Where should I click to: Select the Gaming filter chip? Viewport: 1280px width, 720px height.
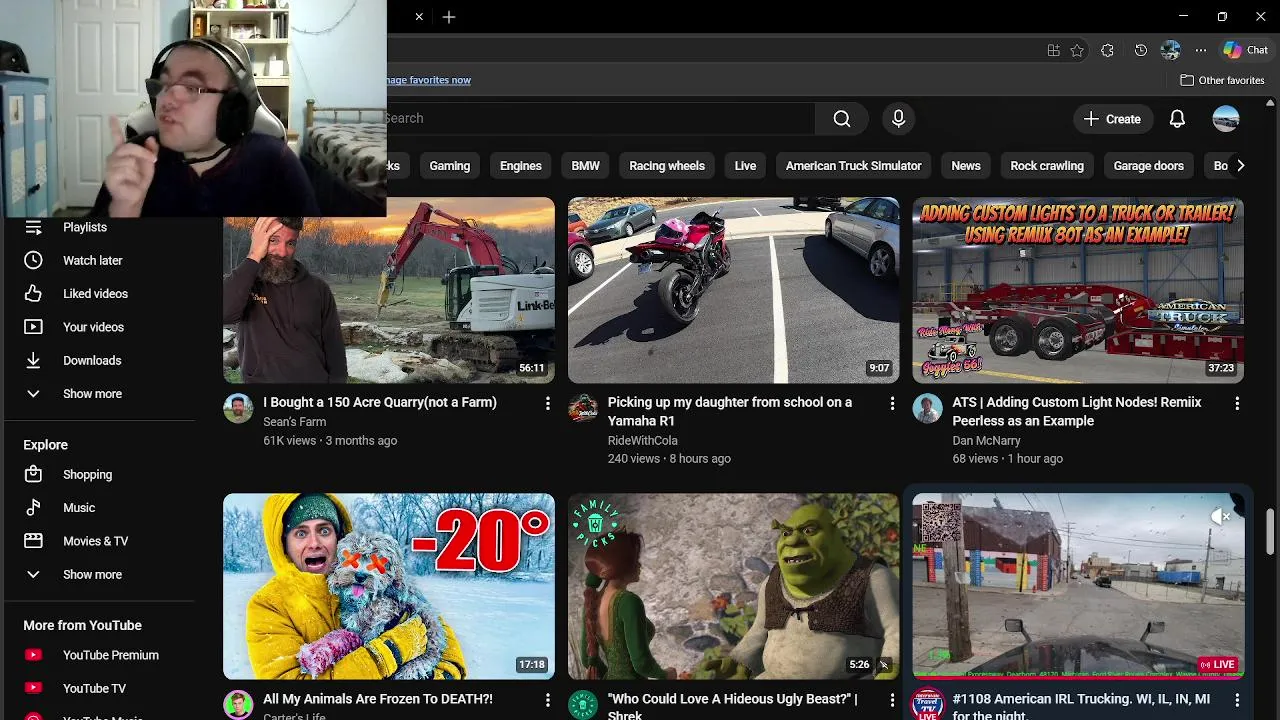tap(449, 166)
